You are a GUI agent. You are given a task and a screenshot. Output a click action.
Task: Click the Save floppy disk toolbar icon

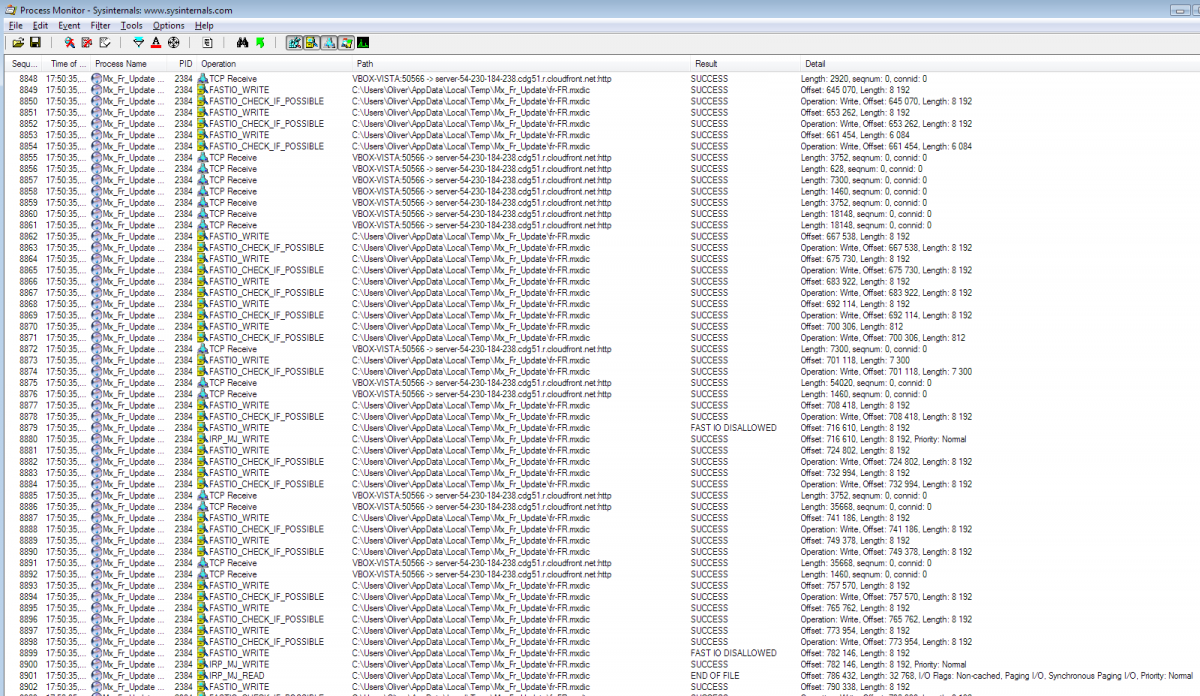coord(35,43)
